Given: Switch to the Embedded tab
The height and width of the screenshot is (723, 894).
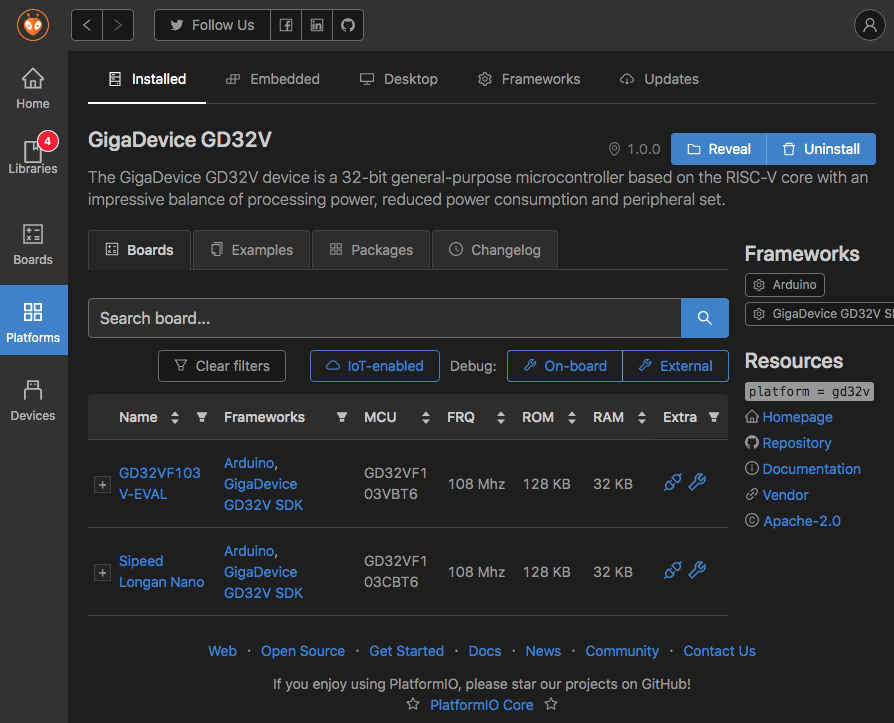Looking at the screenshot, I should (x=272, y=78).
